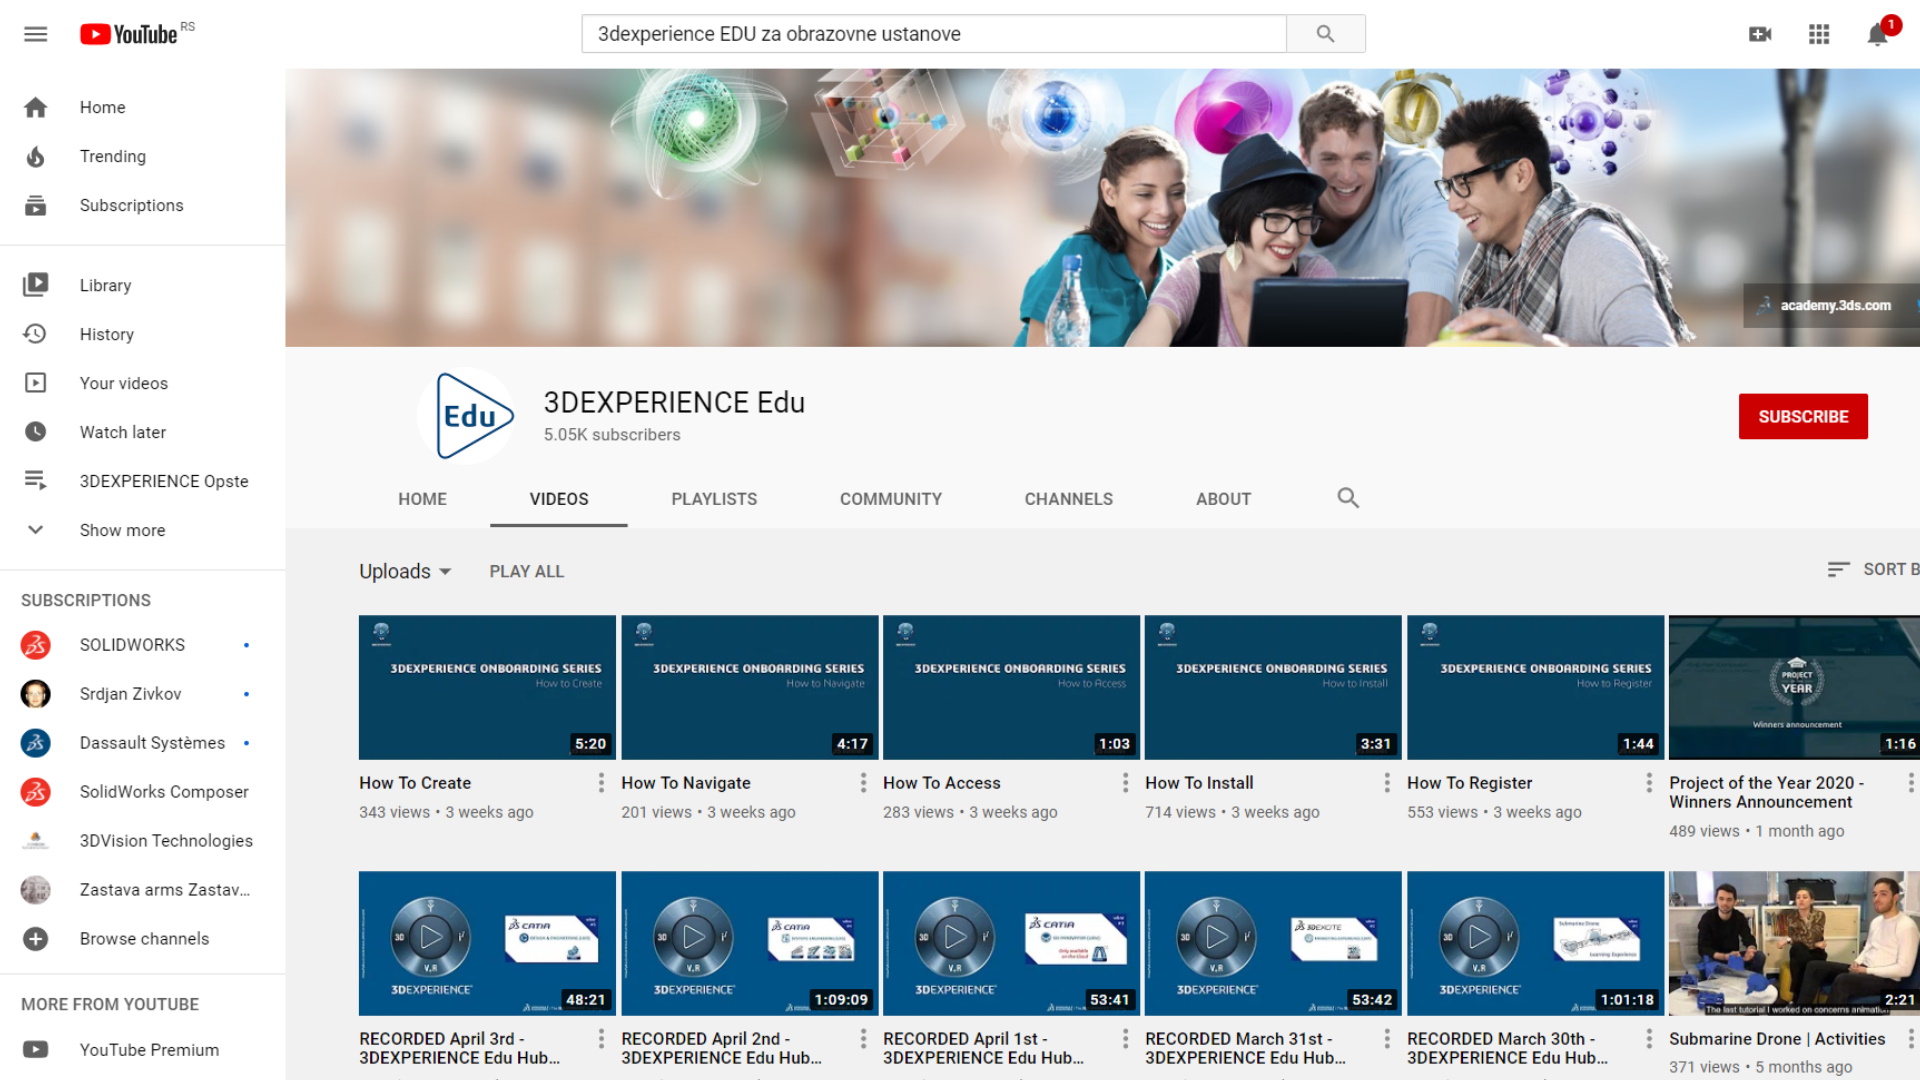1920x1080 pixels.
Task: Switch to the HOME tab
Action: [x=422, y=499]
